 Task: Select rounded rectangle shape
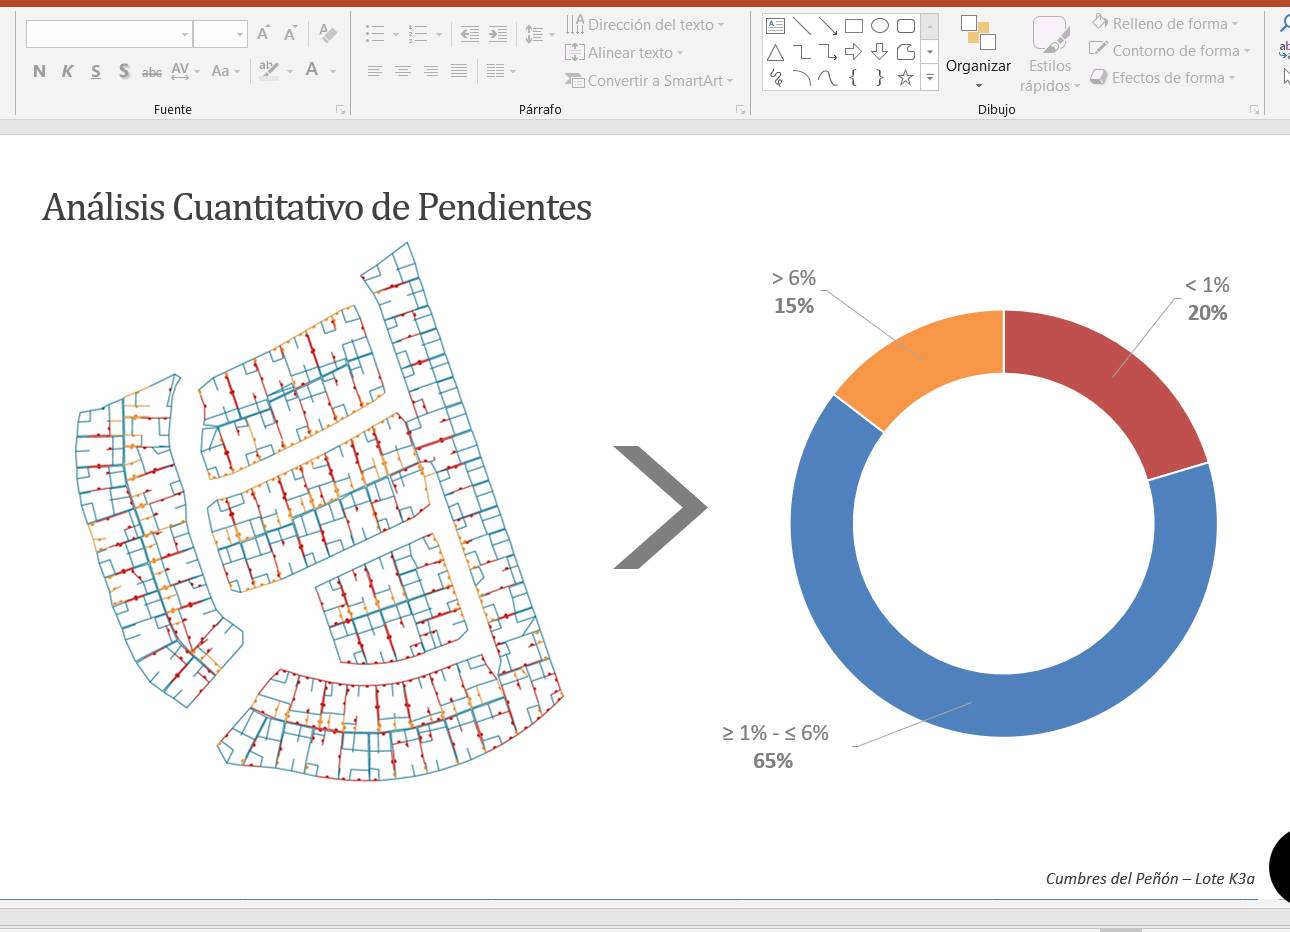pos(905,26)
